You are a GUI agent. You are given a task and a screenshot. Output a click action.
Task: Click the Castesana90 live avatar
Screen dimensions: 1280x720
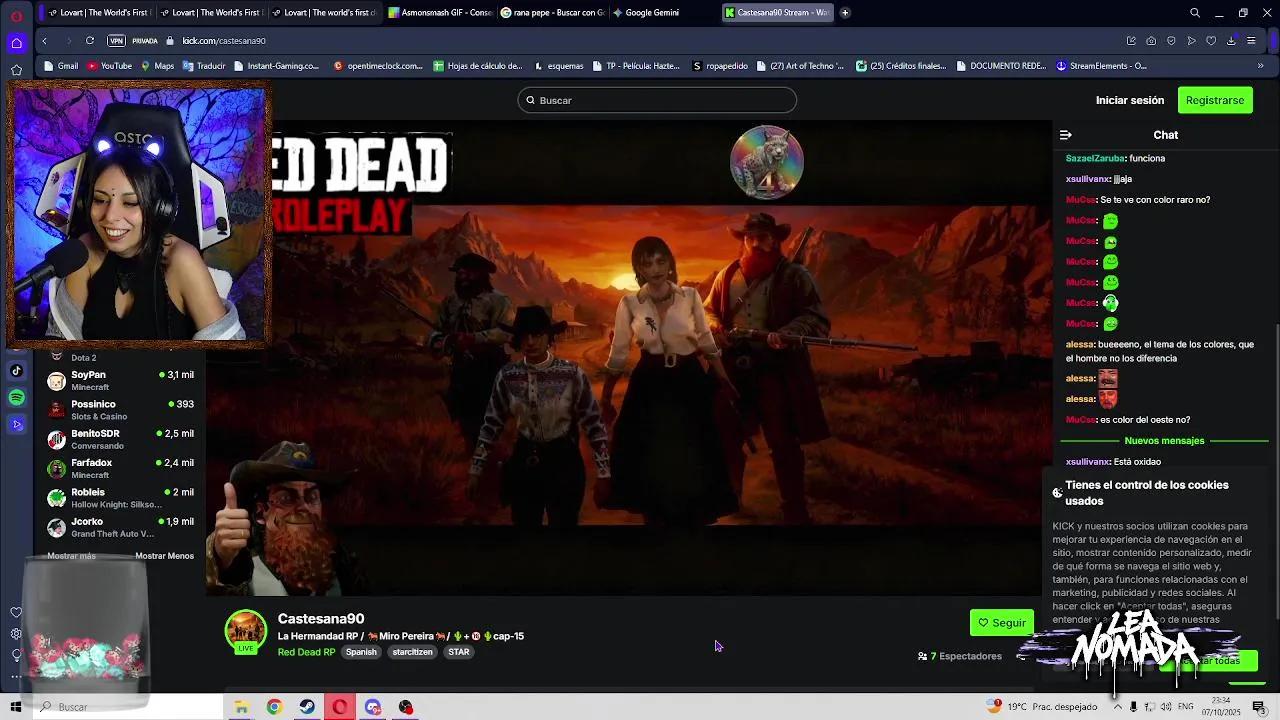coord(246,632)
